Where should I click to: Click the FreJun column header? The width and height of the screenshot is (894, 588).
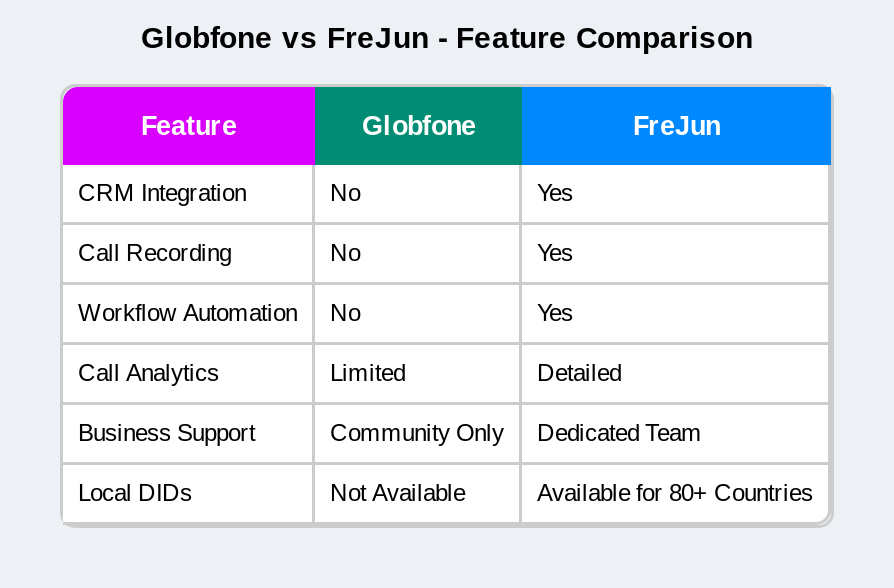tap(676, 126)
